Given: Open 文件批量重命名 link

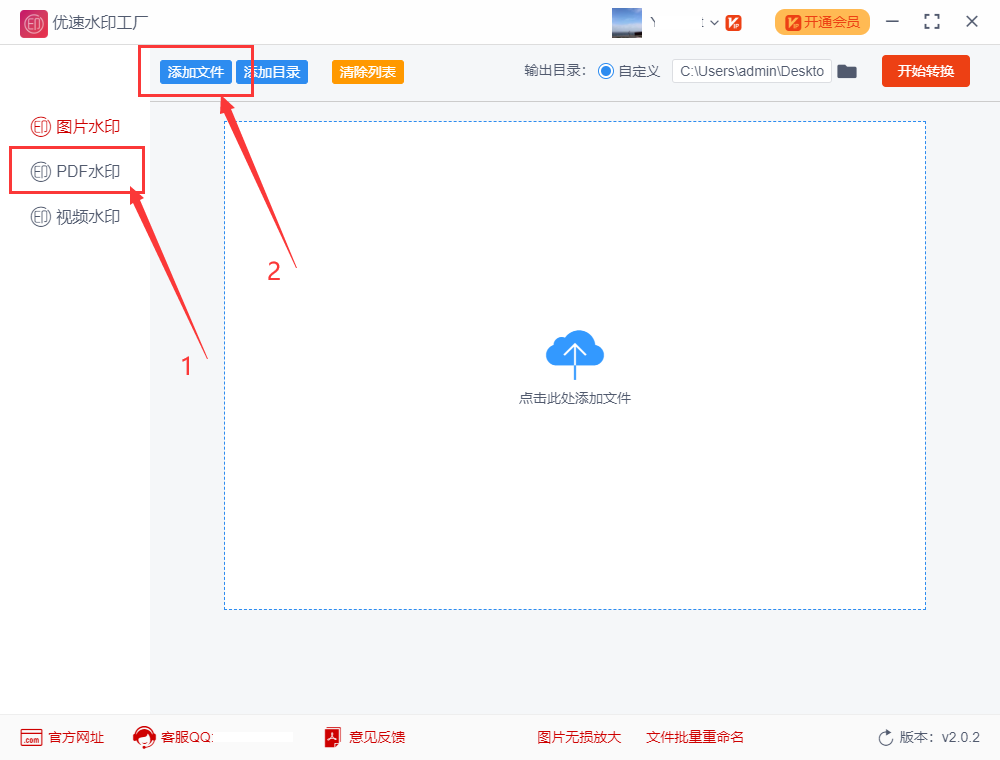Looking at the screenshot, I should 695,737.
